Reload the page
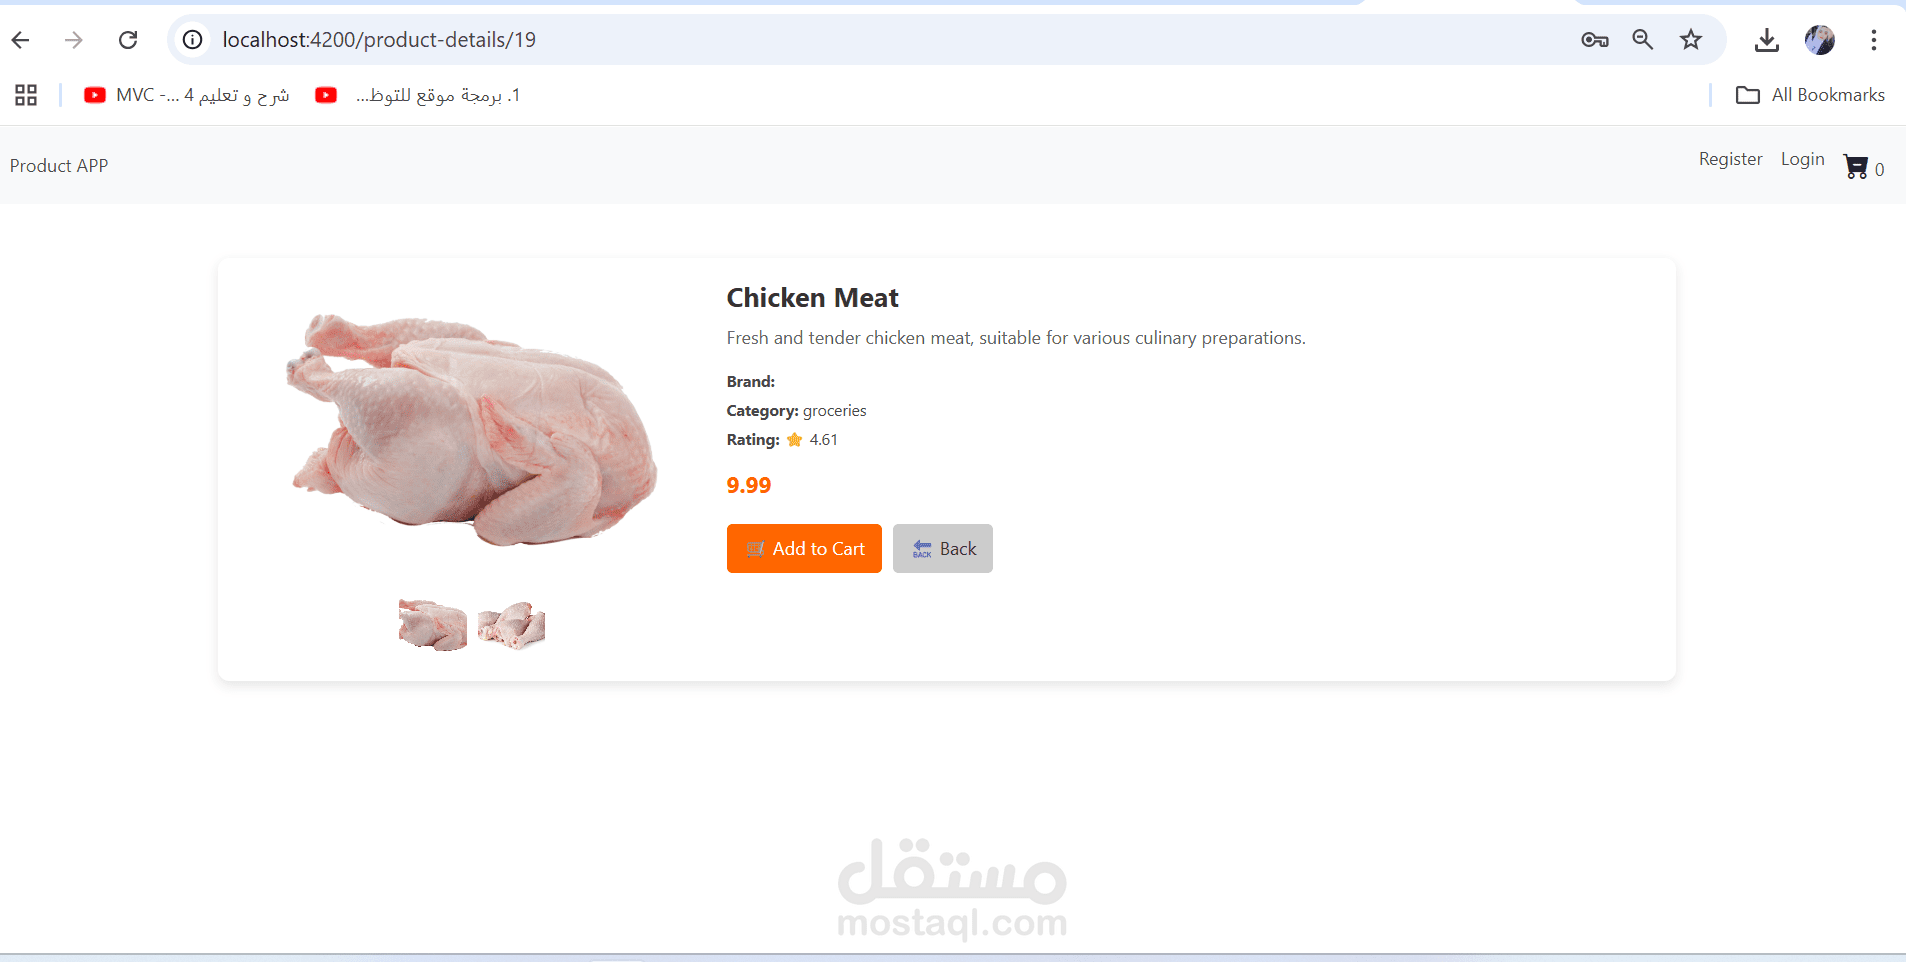Image resolution: width=1906 pixels, height=962 pixels. point(128,40)
